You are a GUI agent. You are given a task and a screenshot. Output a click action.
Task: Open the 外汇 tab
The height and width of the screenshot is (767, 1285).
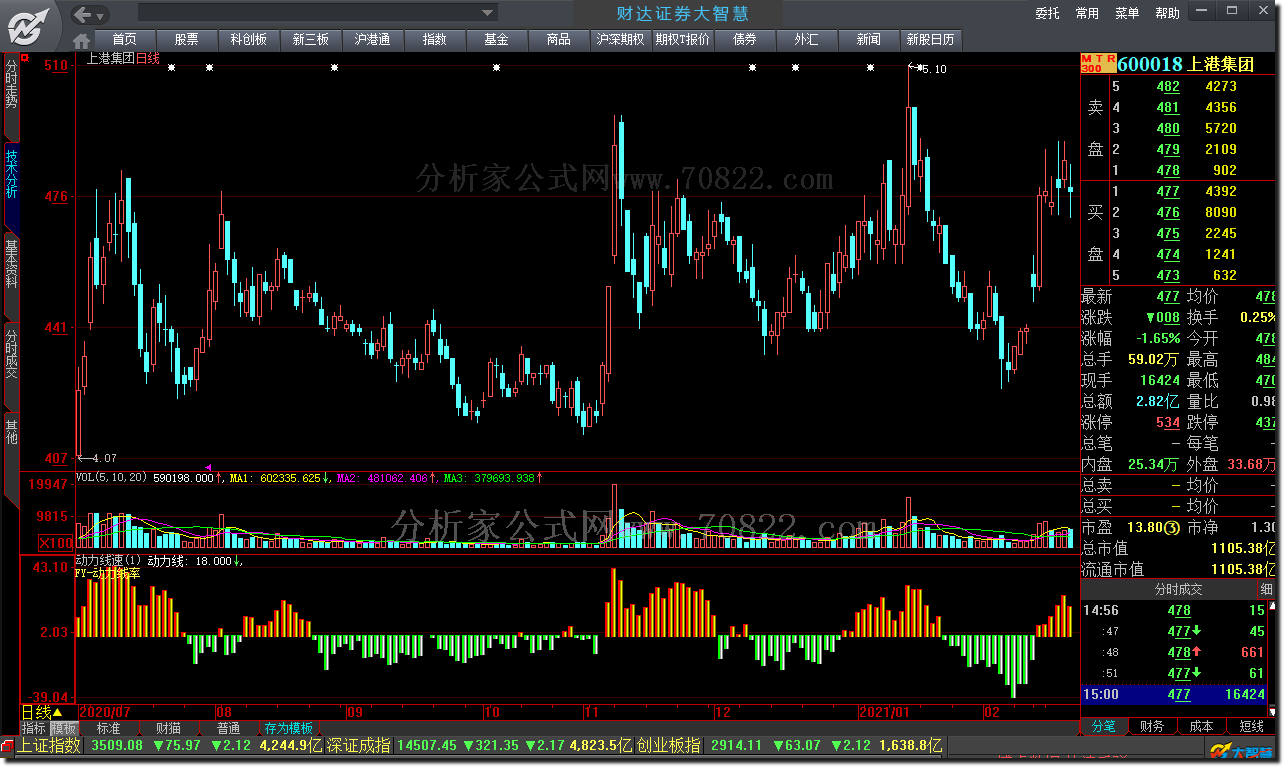806,40
